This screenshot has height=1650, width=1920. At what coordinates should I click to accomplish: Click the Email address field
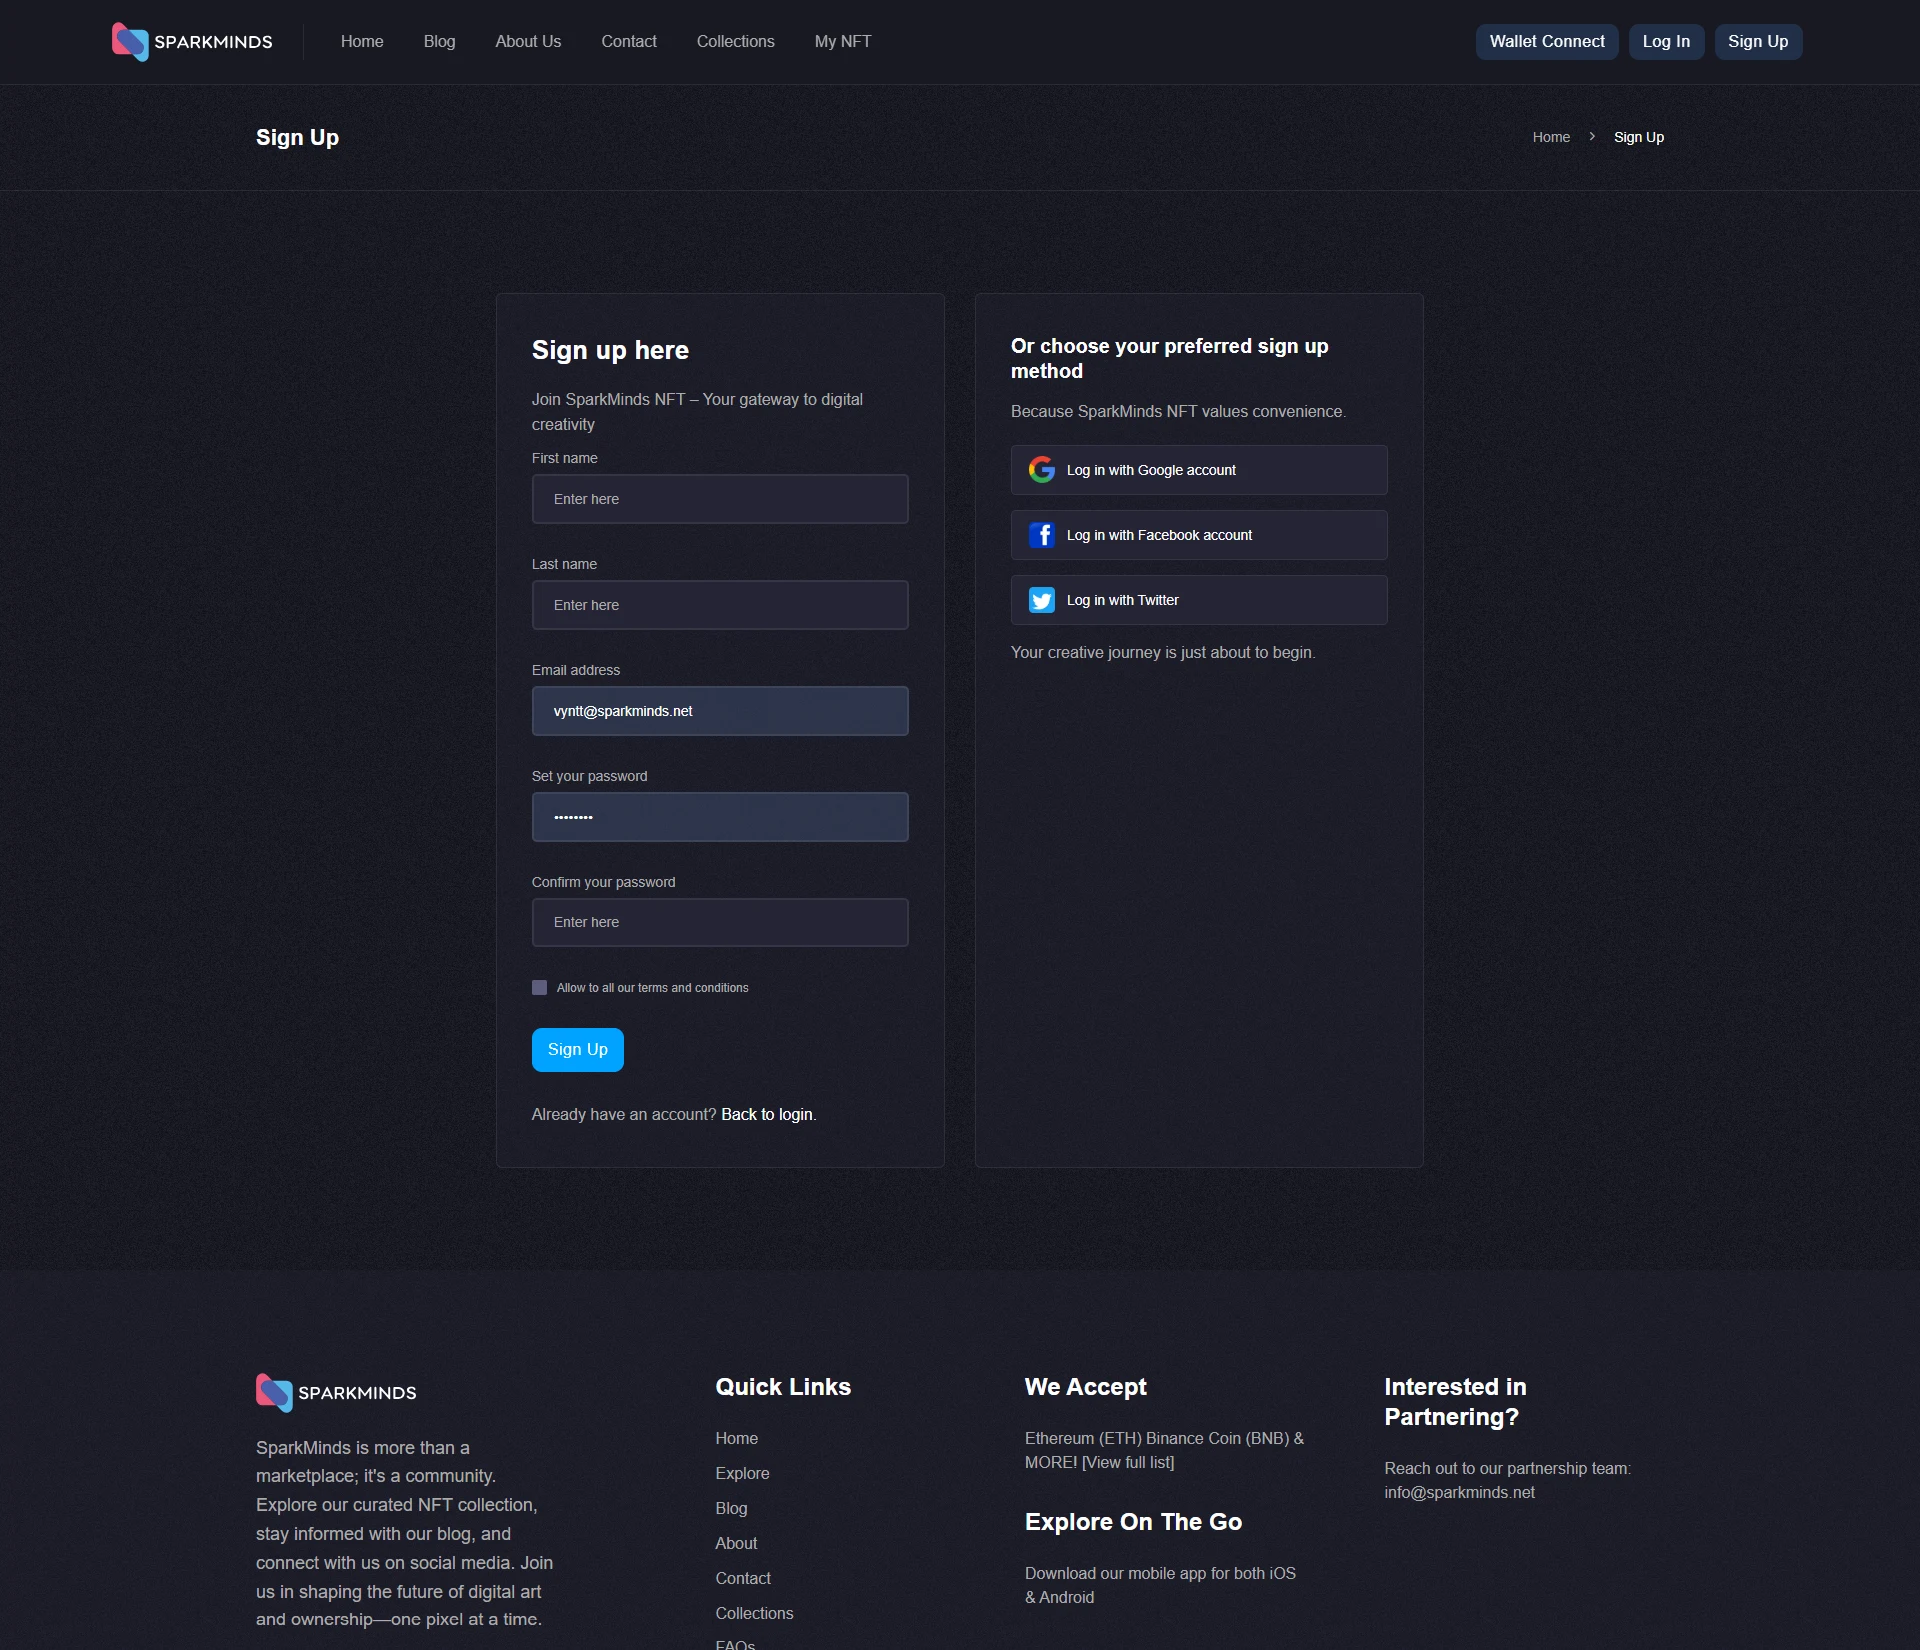pos(719,711)
